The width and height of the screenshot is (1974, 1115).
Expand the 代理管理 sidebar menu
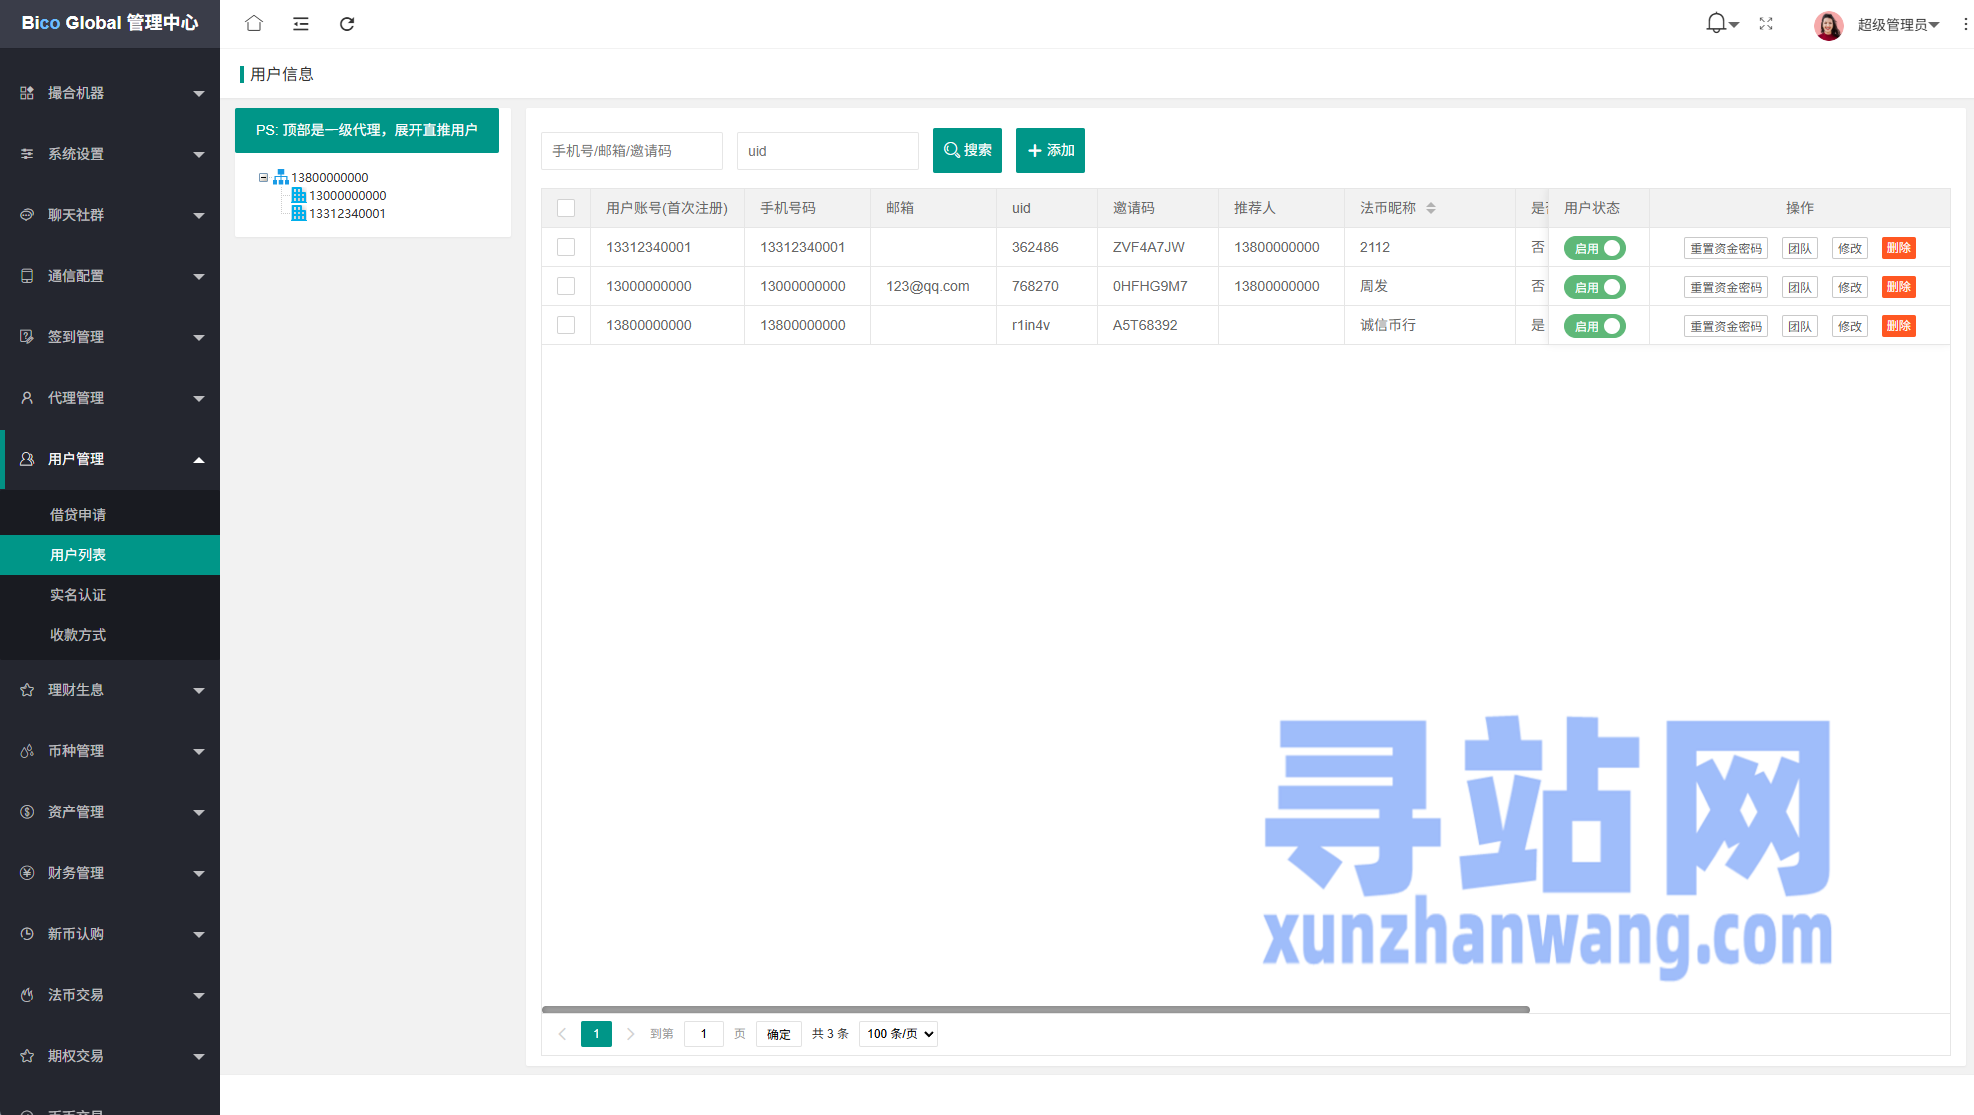tap(110, 398)
